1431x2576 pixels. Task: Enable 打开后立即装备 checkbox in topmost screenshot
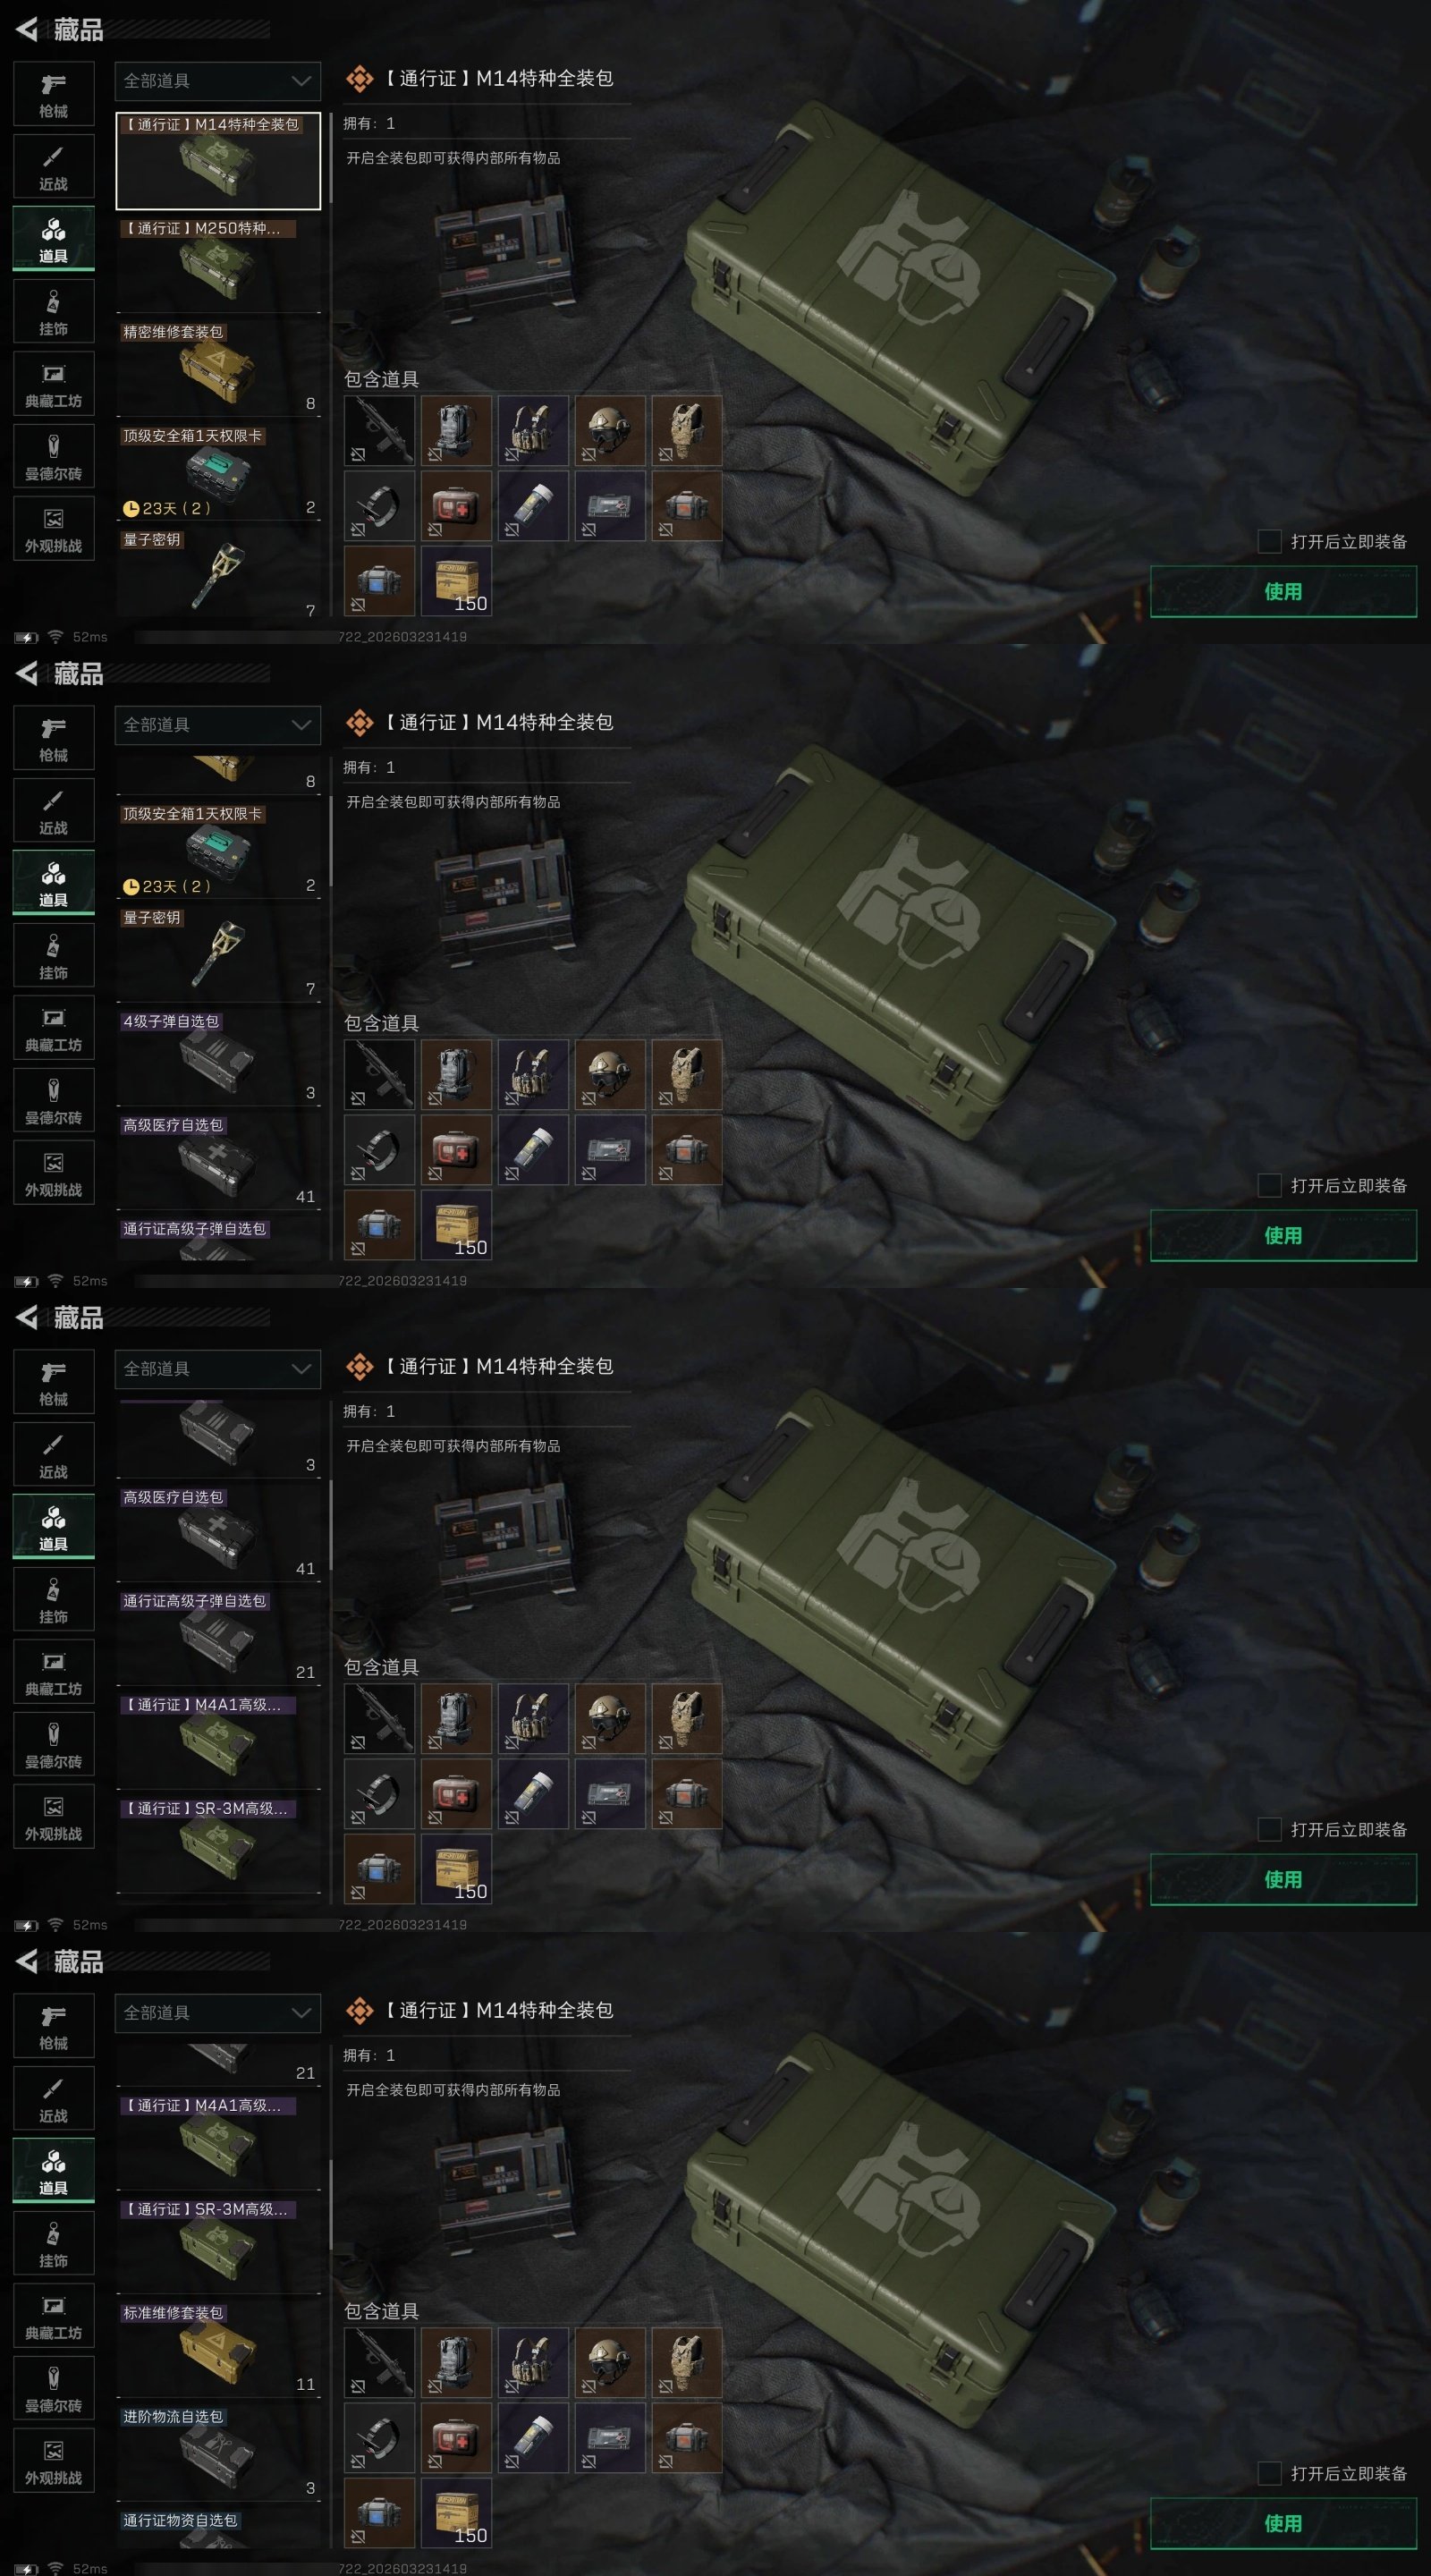(x=1269, y=541)
